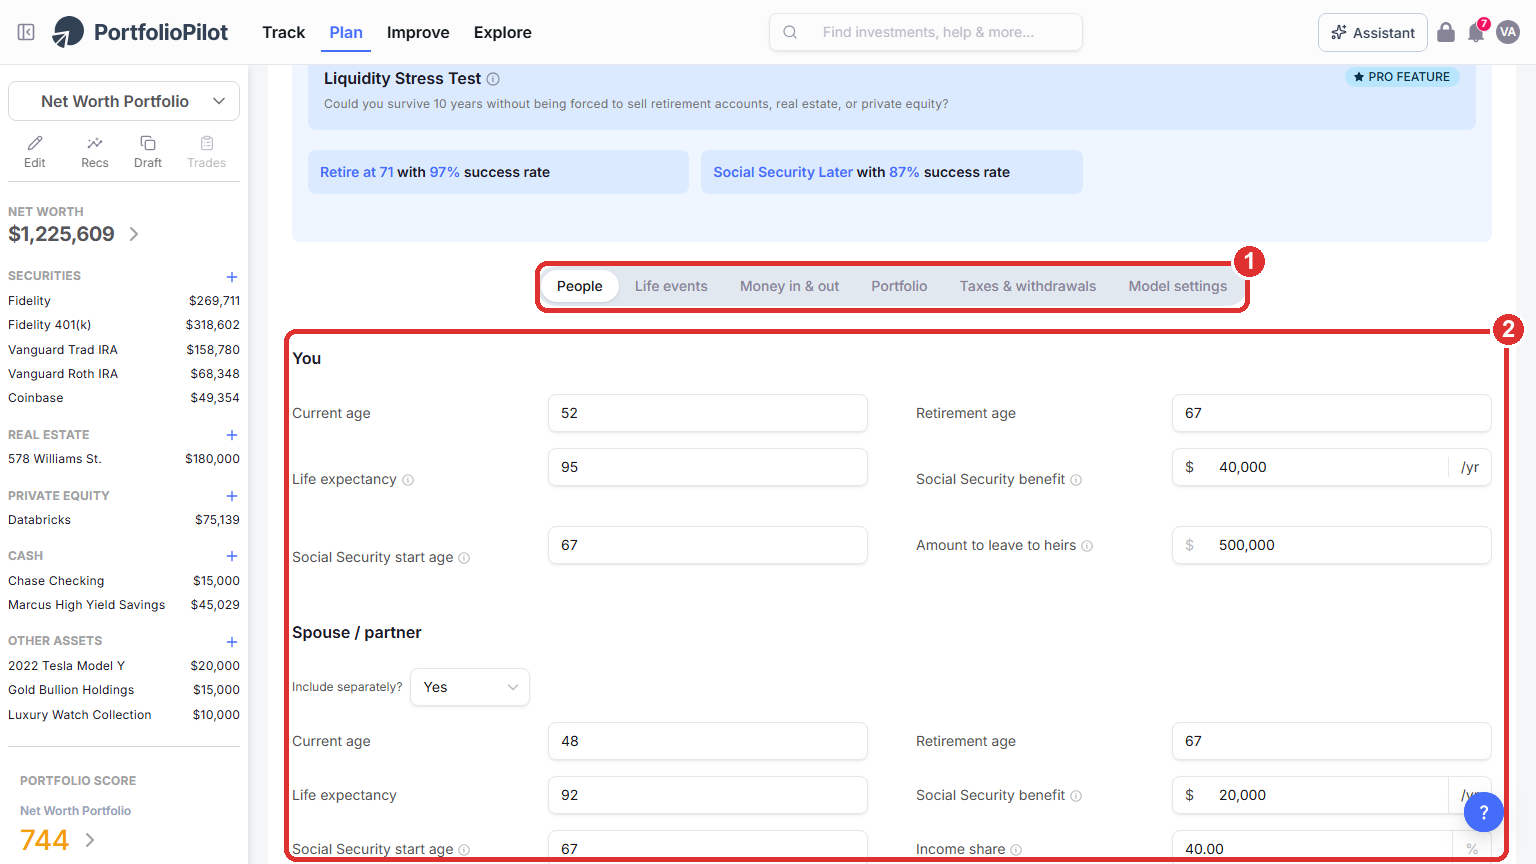Open the Assistant button
Screen dimensions: 1536x864
[x=1373, y=32]
